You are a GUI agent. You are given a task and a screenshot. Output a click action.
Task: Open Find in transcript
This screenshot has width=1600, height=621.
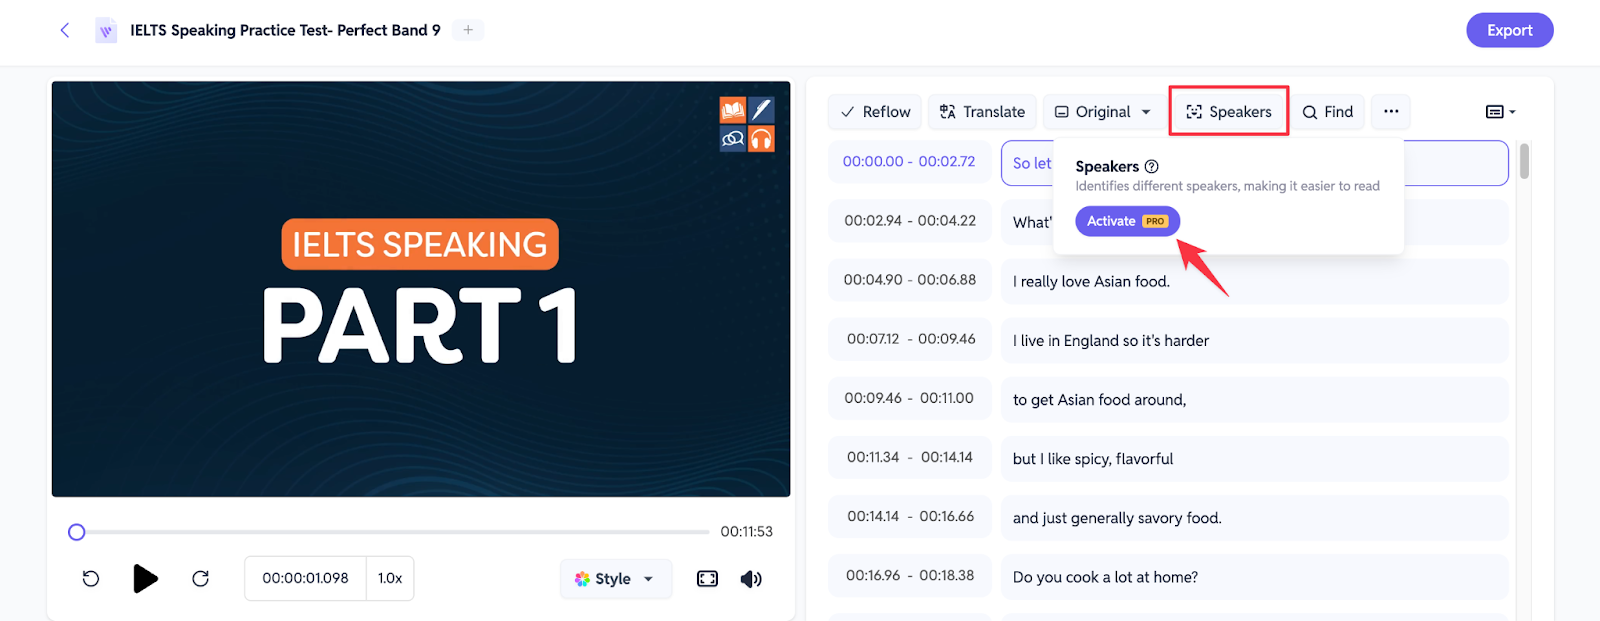pyautogui.click(x=1327, y=112)
